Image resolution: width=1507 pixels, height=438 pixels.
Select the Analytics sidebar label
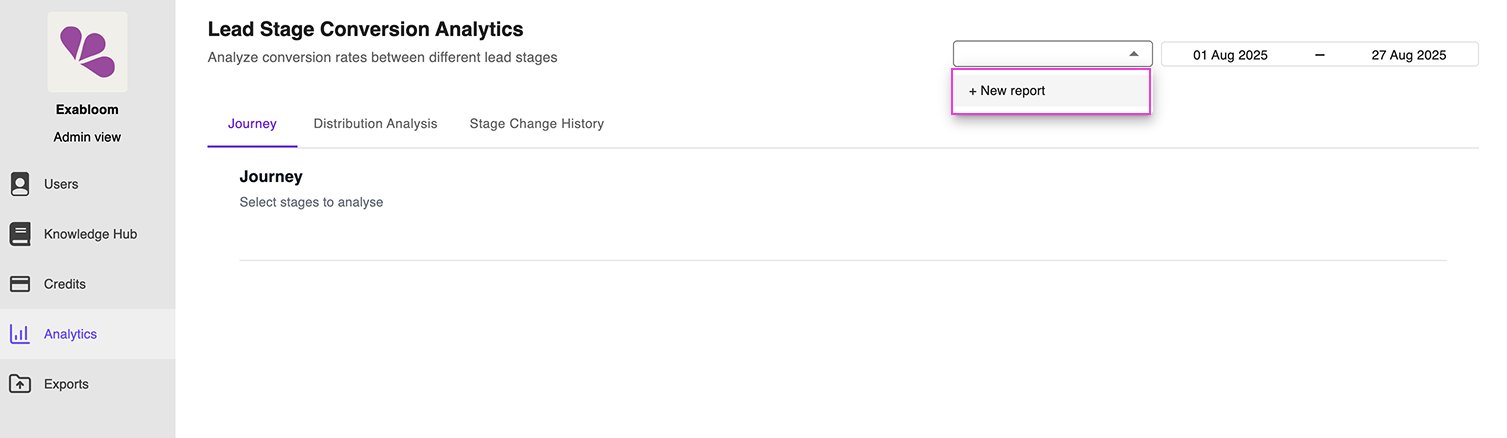(70, 334)
